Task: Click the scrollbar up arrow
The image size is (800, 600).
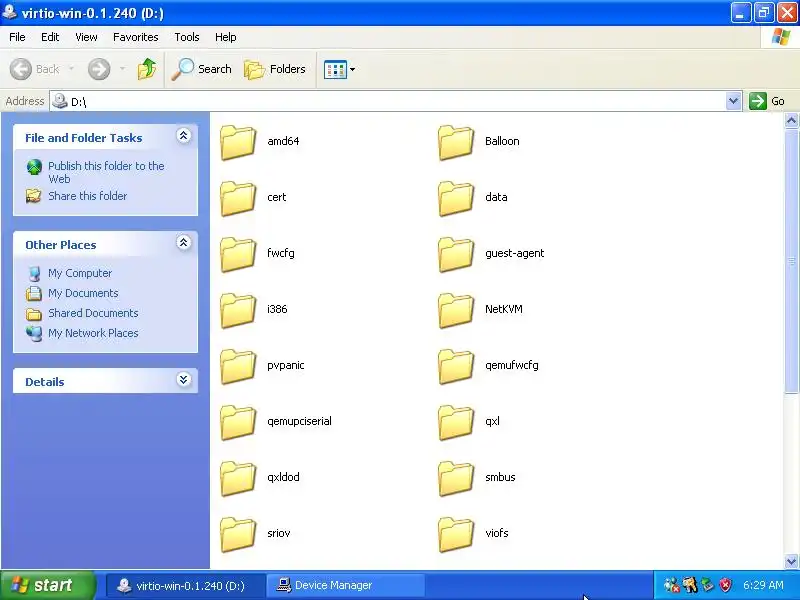Action: [791, 120]
